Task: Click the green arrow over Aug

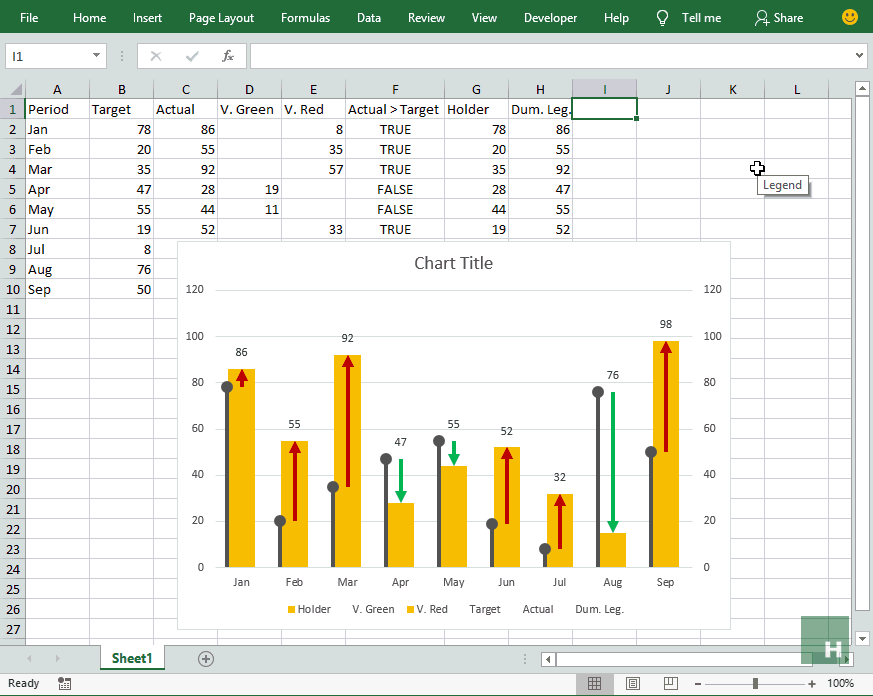Action: pos(612,462)
